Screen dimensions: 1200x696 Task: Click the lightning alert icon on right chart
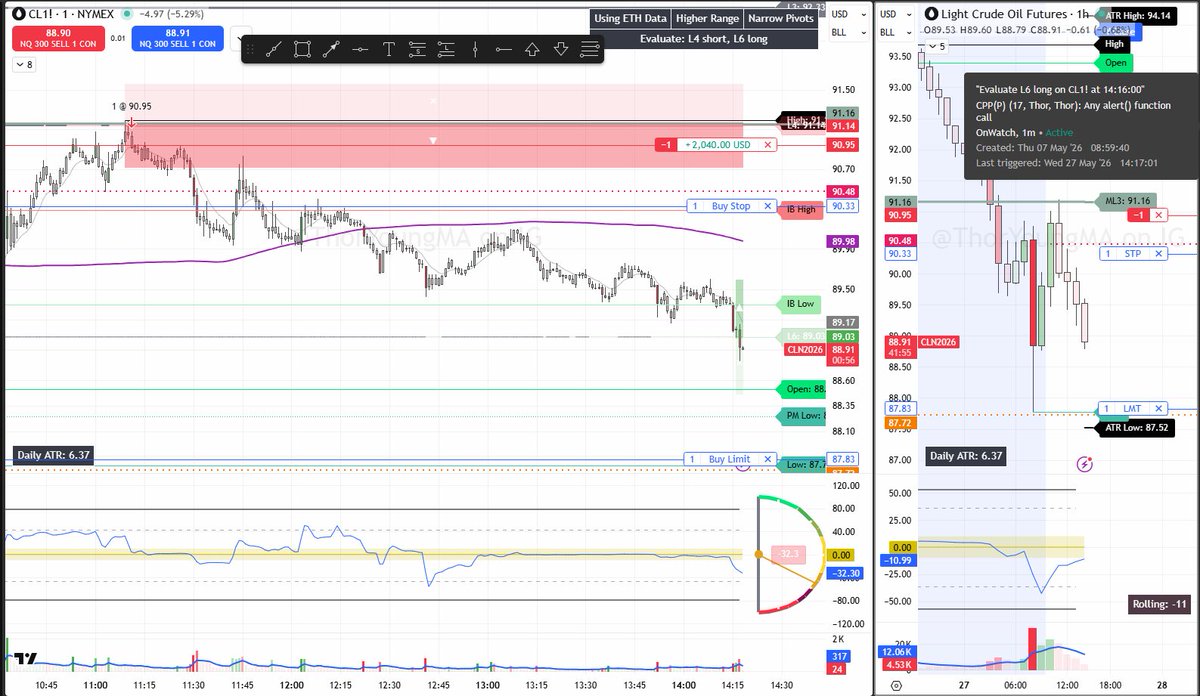pyautogui.click(x=1086, y=465)
